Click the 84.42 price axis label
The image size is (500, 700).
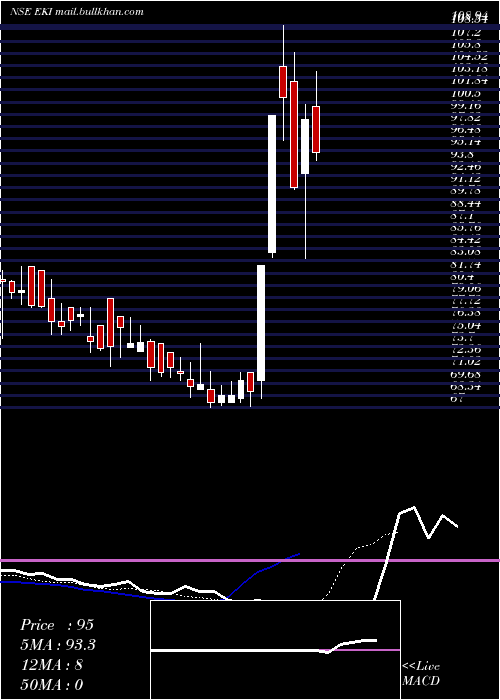(466, 240)
